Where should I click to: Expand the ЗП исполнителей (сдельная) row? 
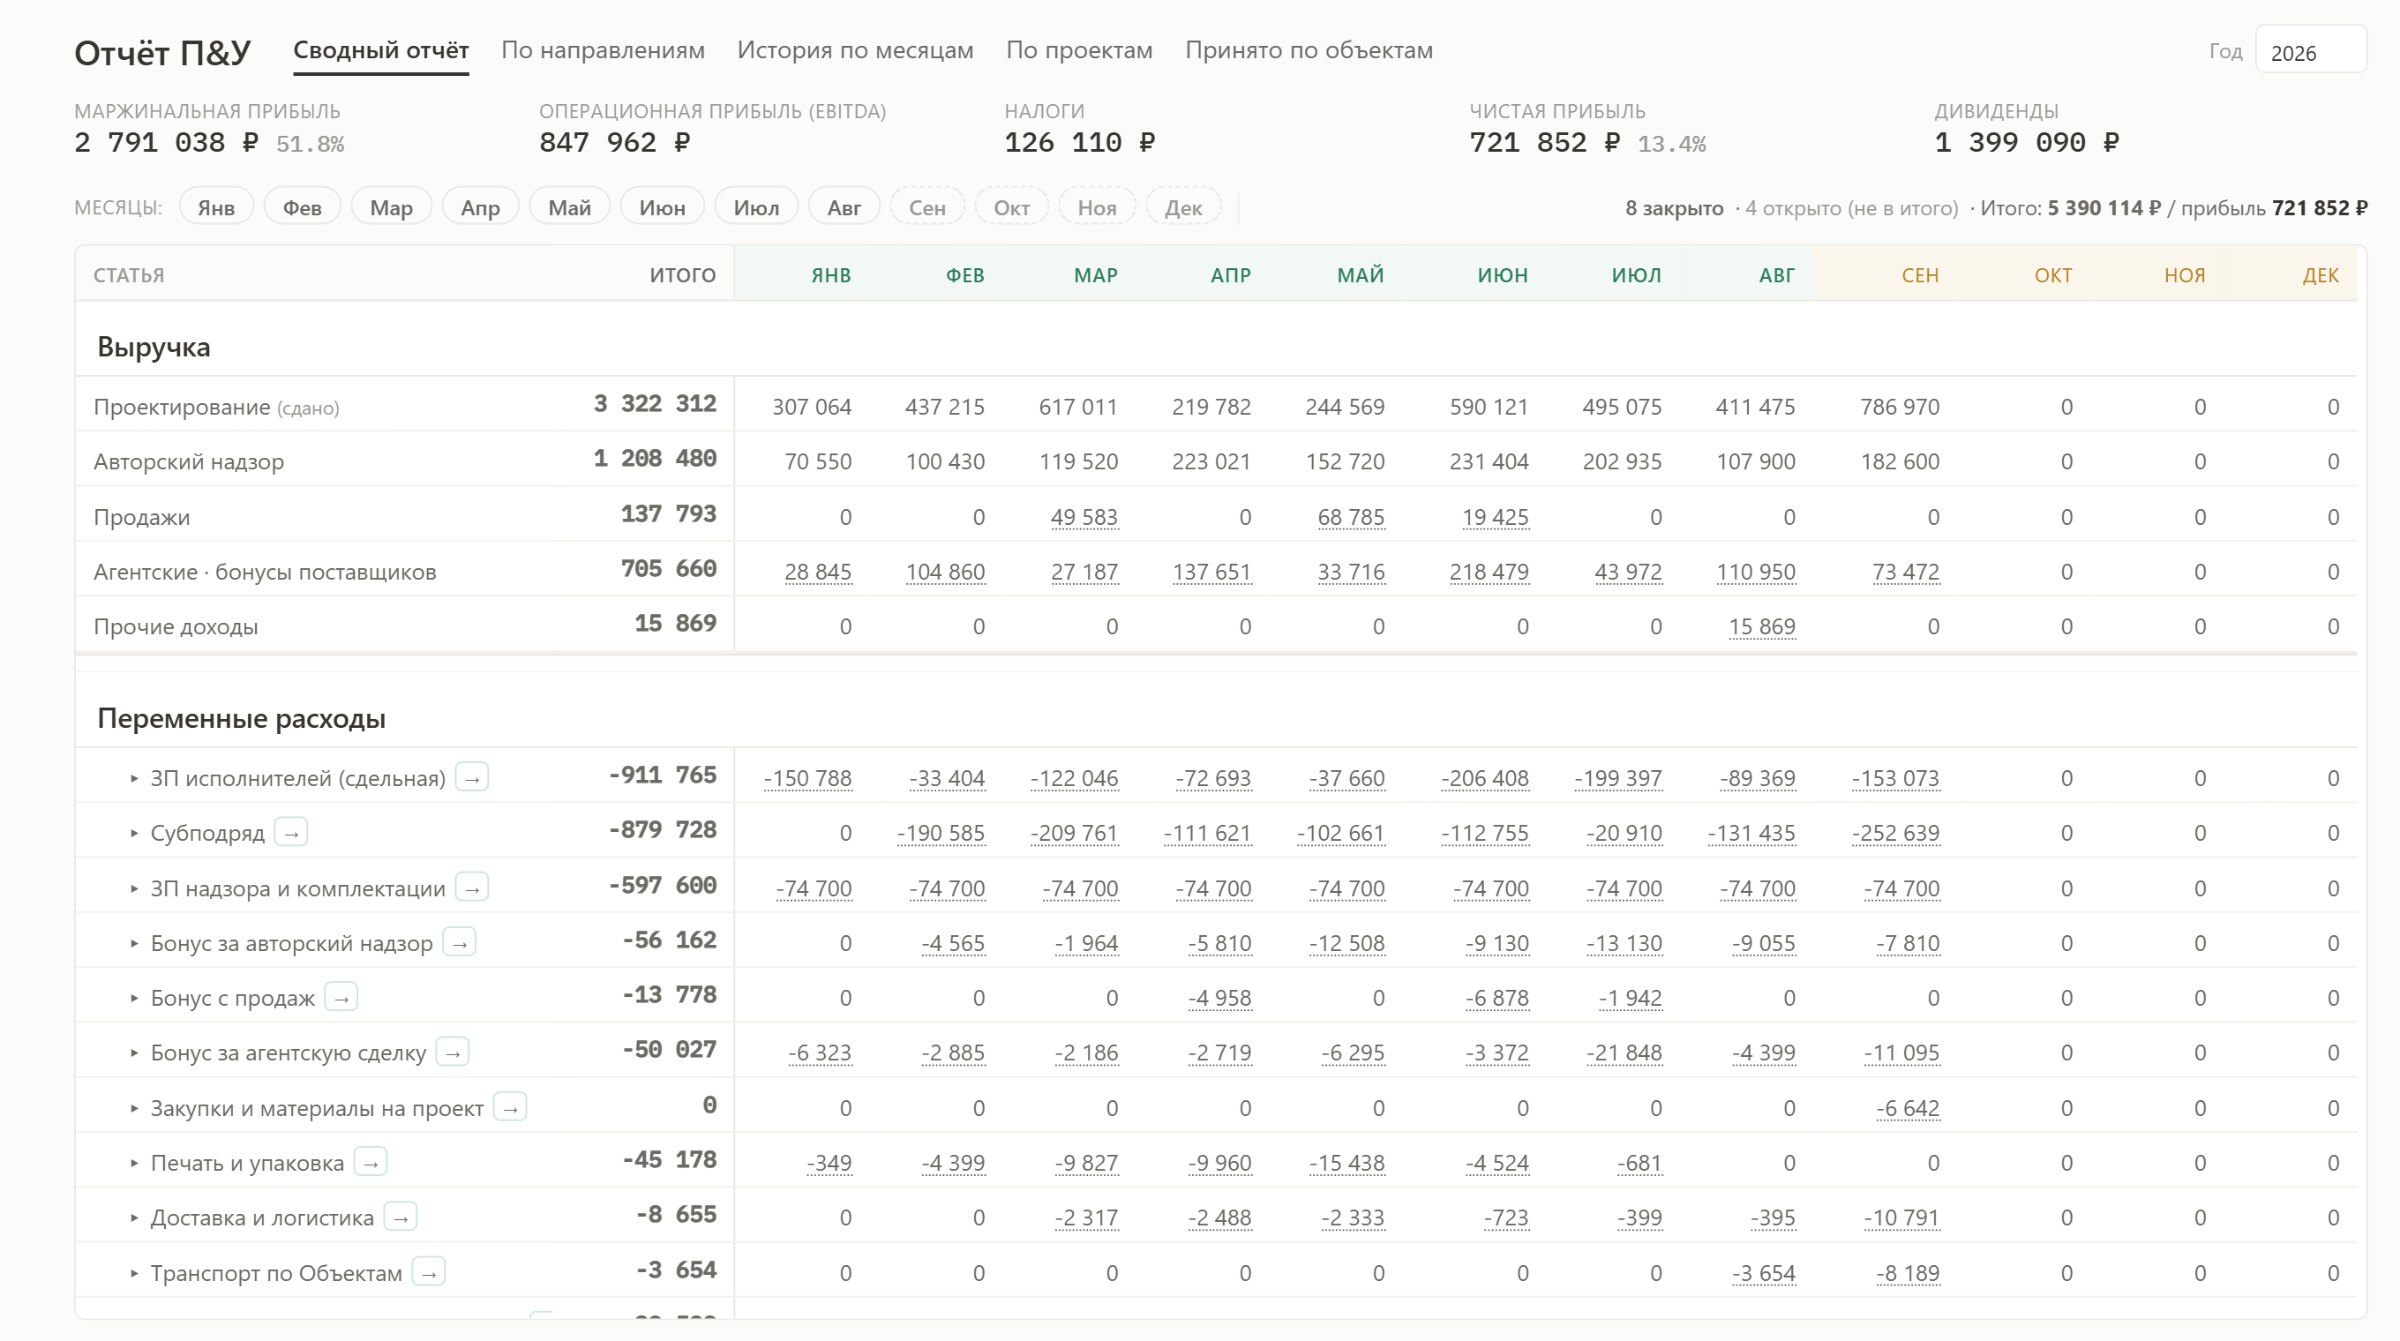134,778
